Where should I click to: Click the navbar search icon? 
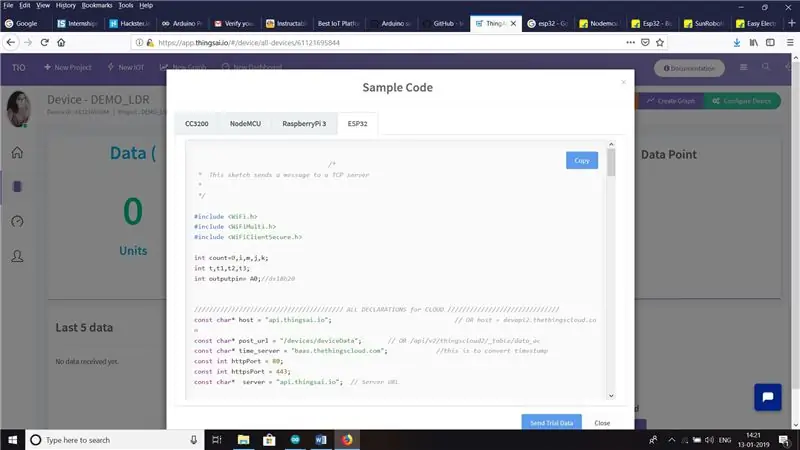[x=766, y=67]
